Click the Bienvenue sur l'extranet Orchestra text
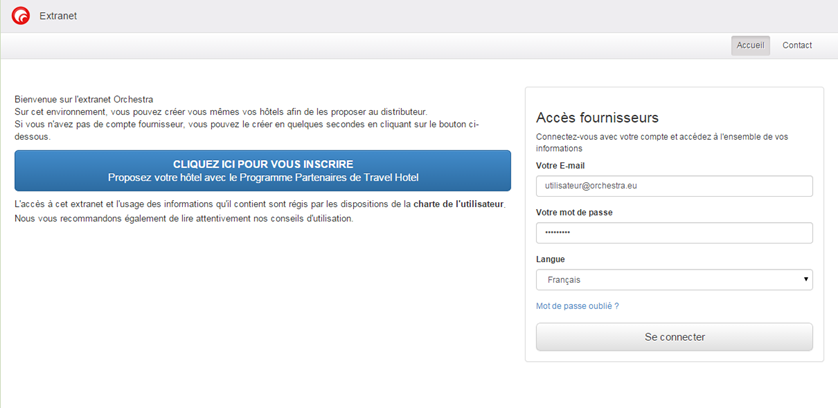 pyautogui.click(x=84, y=100)
